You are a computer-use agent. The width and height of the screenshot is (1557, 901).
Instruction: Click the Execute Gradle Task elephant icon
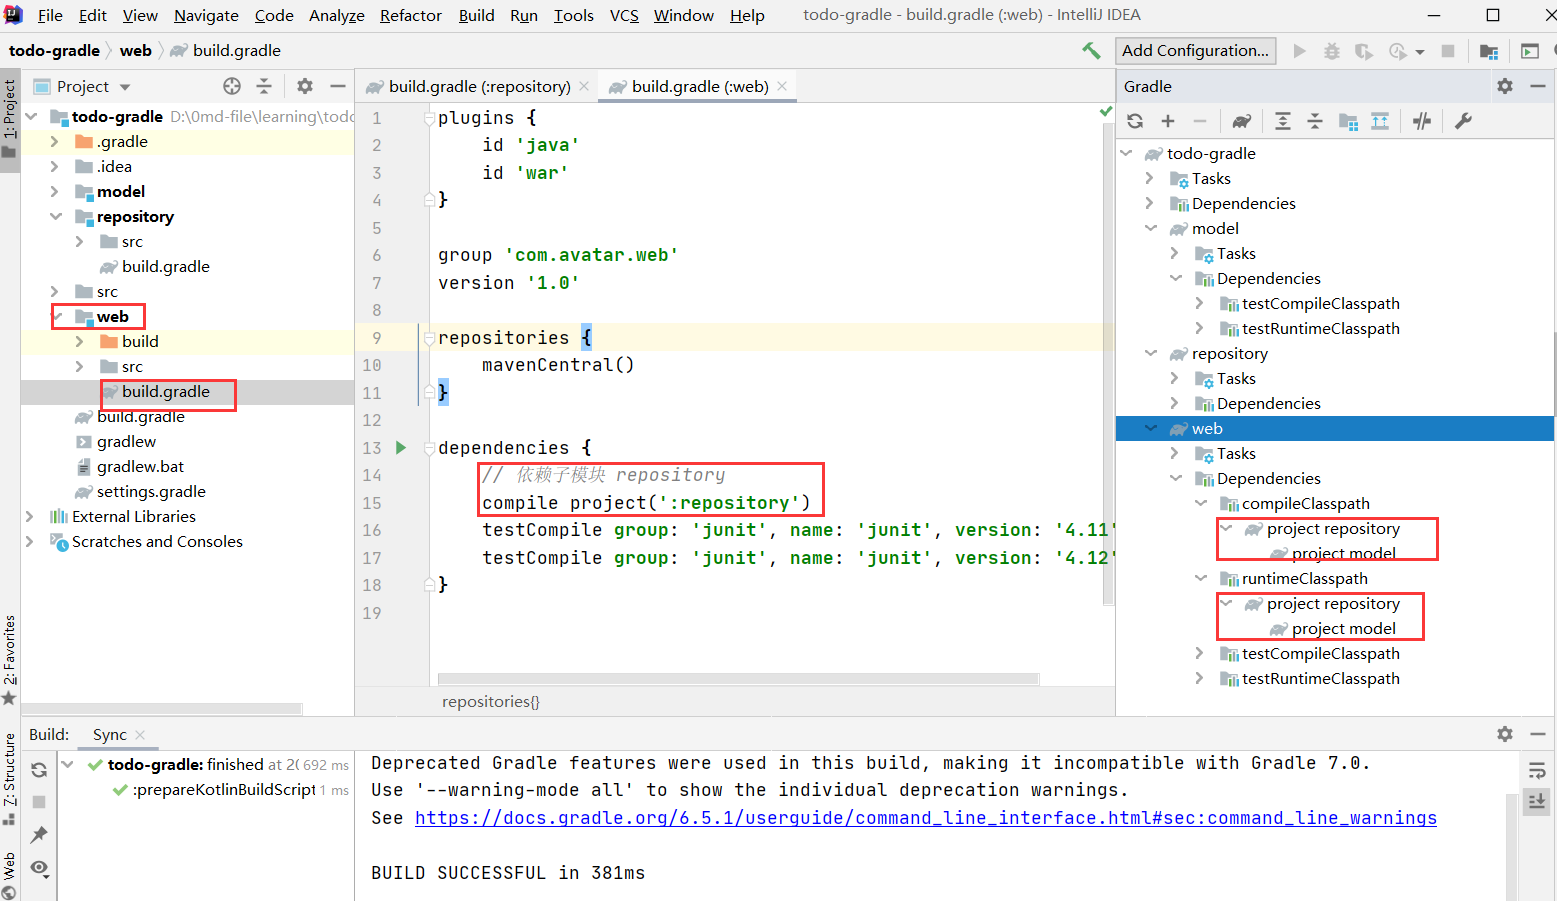pos(1241,120)
